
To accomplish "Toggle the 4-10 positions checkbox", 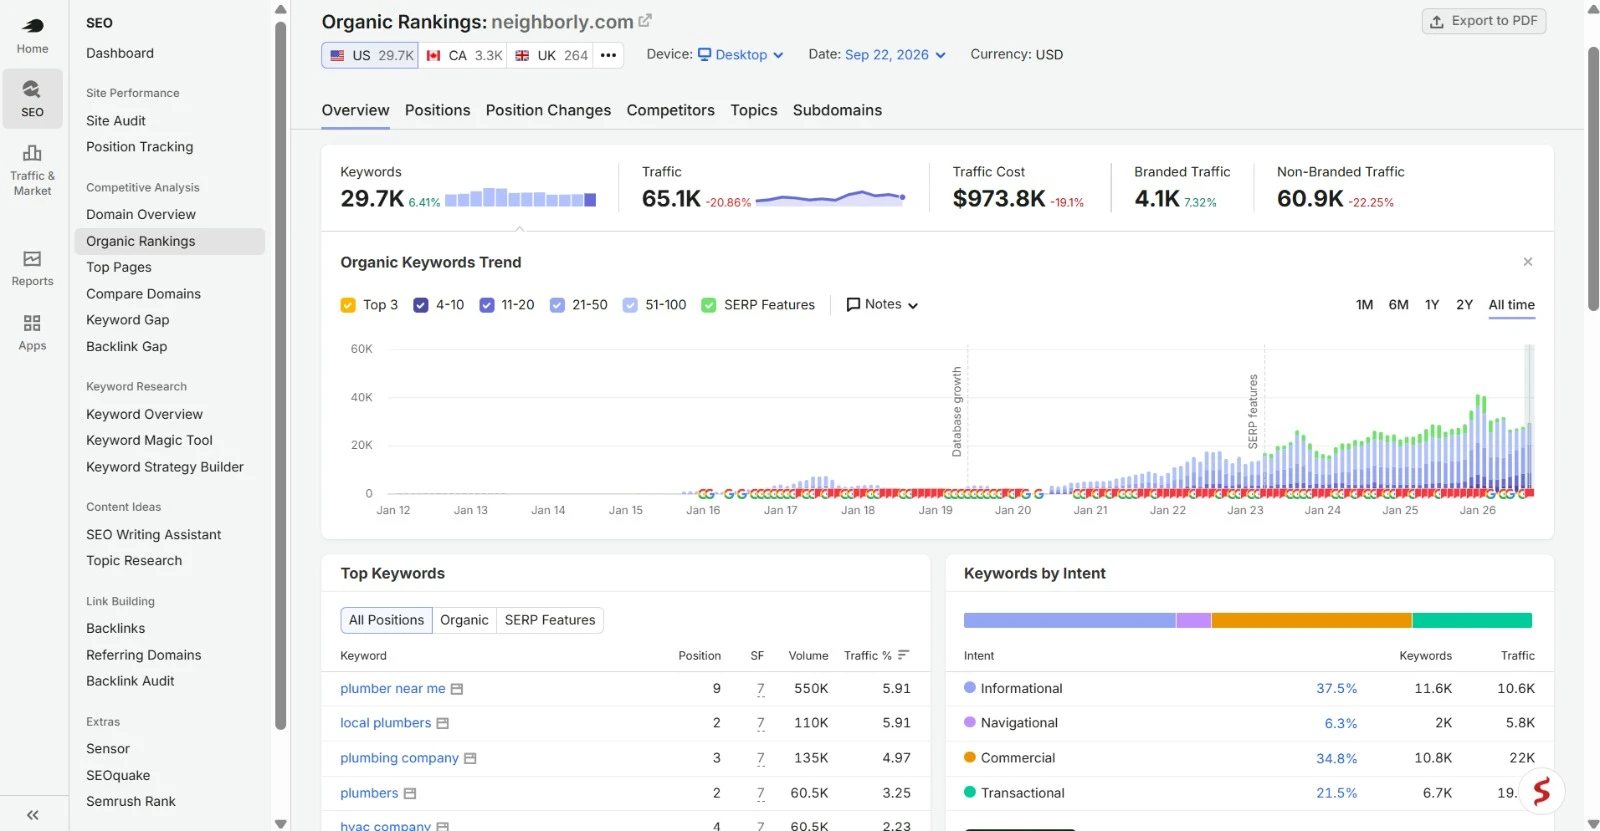I will (421, 305).
